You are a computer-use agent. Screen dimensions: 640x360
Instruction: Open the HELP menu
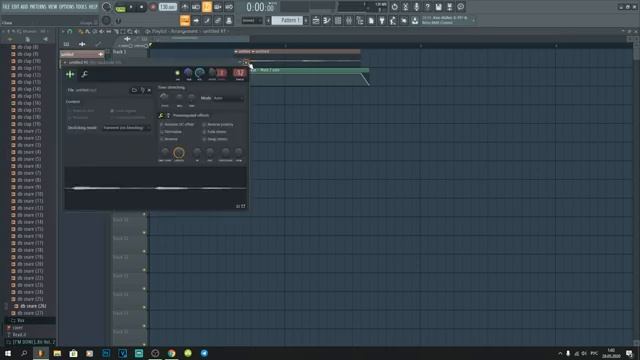coord(93,7)
